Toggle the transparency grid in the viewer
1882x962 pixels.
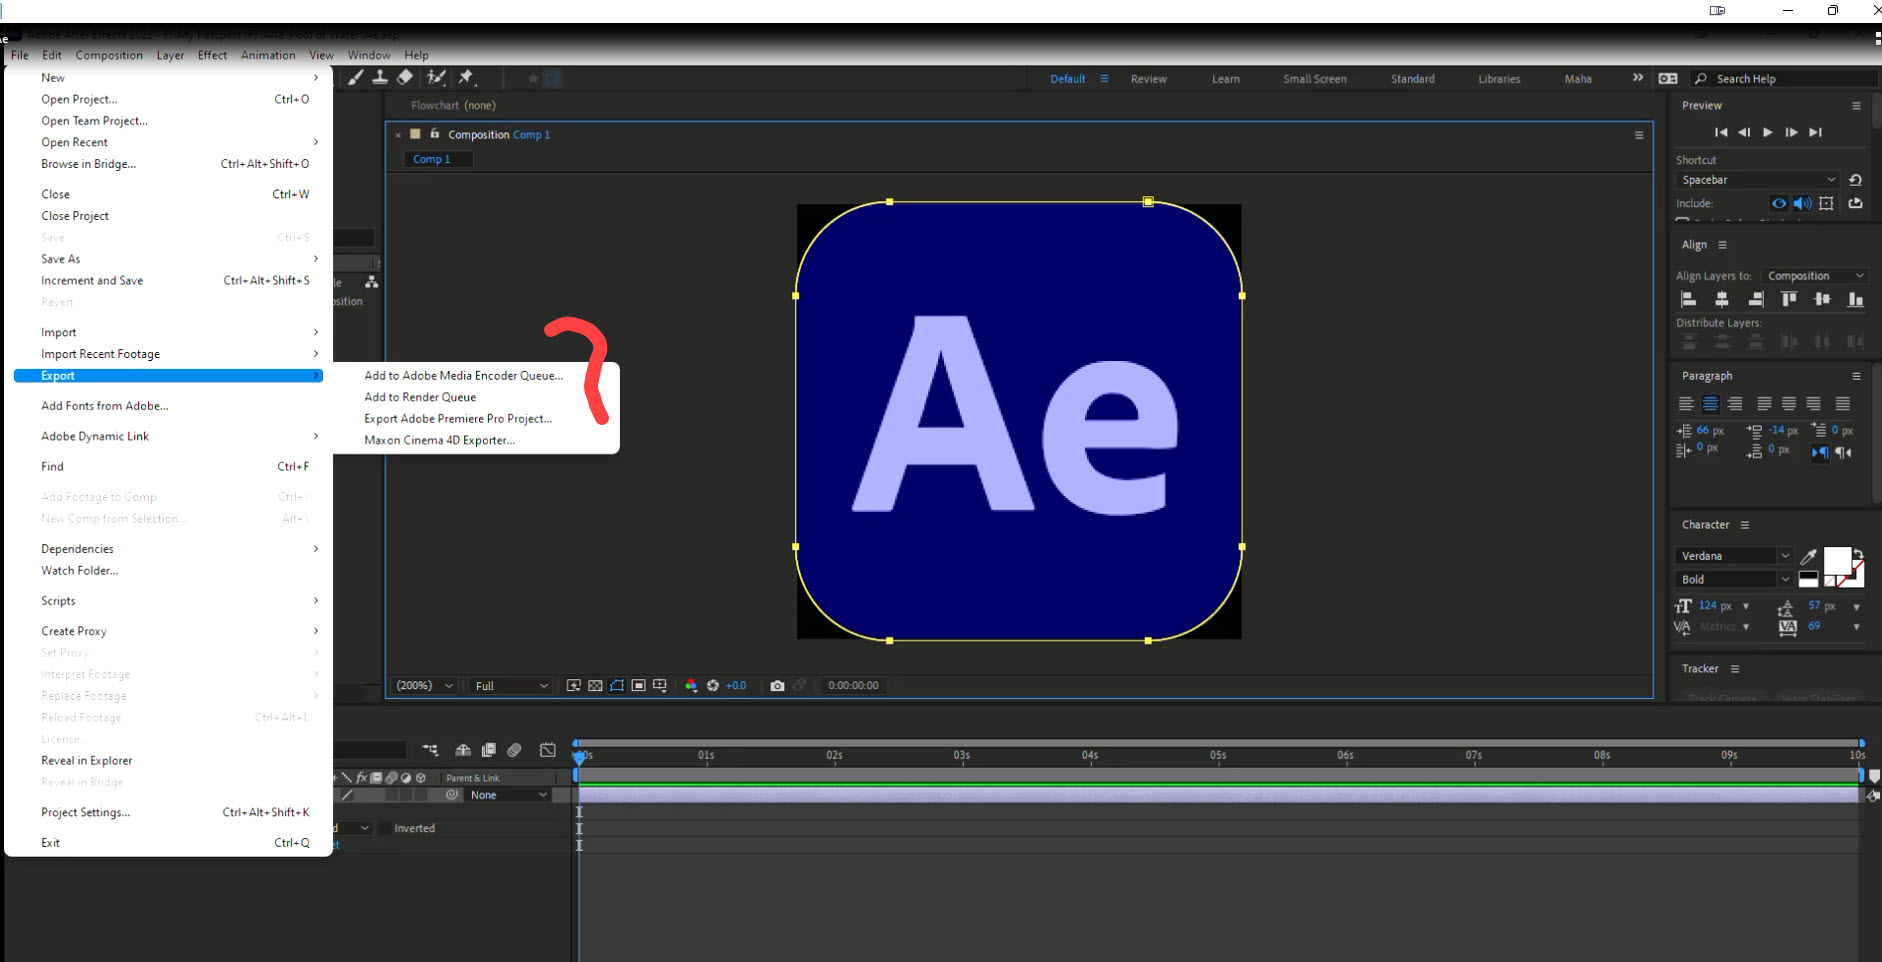pyautogui.click(x=595, y=685)
